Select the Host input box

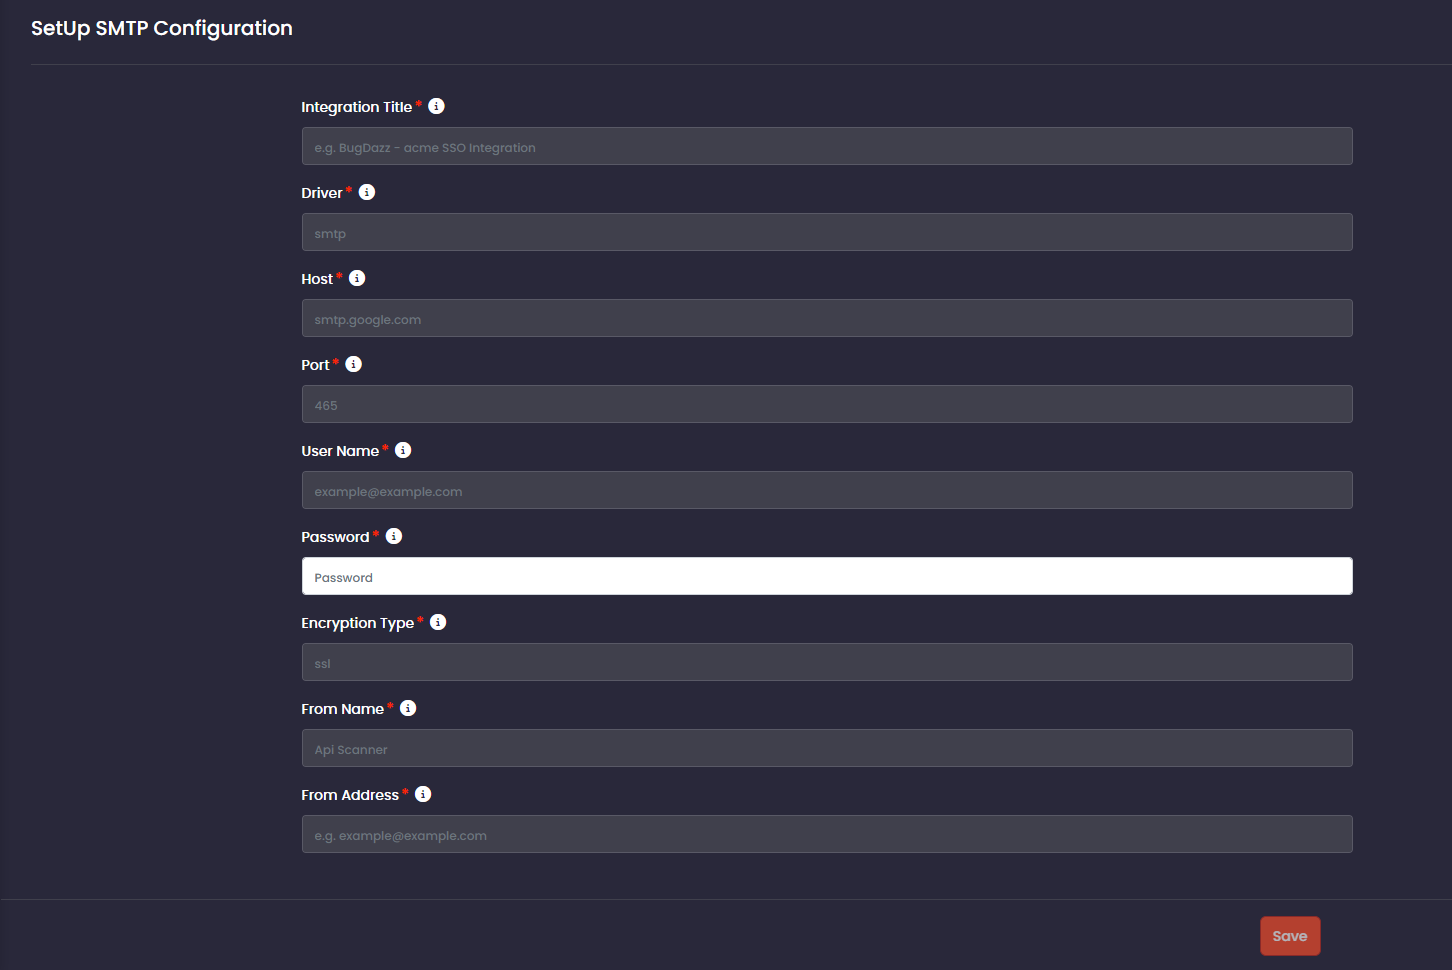[x=827, y=318]
